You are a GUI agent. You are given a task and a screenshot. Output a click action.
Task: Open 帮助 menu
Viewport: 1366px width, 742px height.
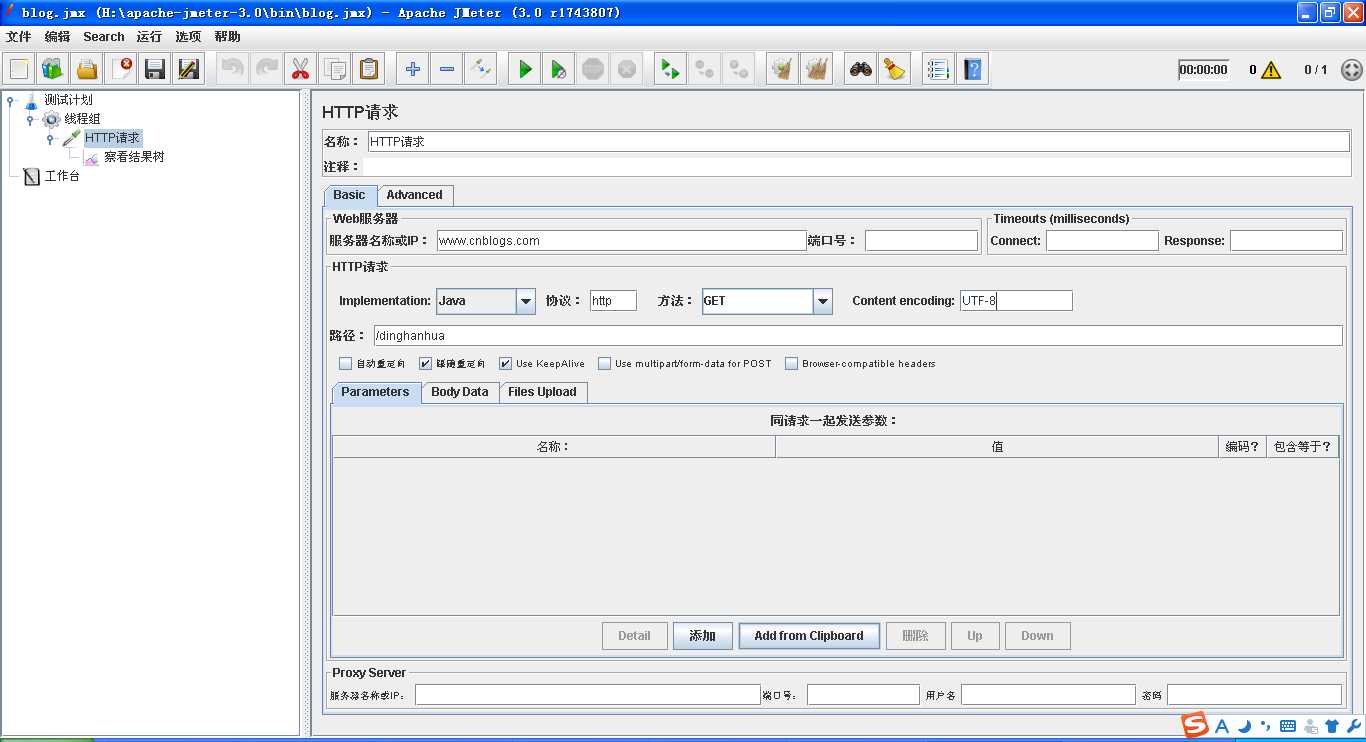pyautogui.click(x=227, y=37)
